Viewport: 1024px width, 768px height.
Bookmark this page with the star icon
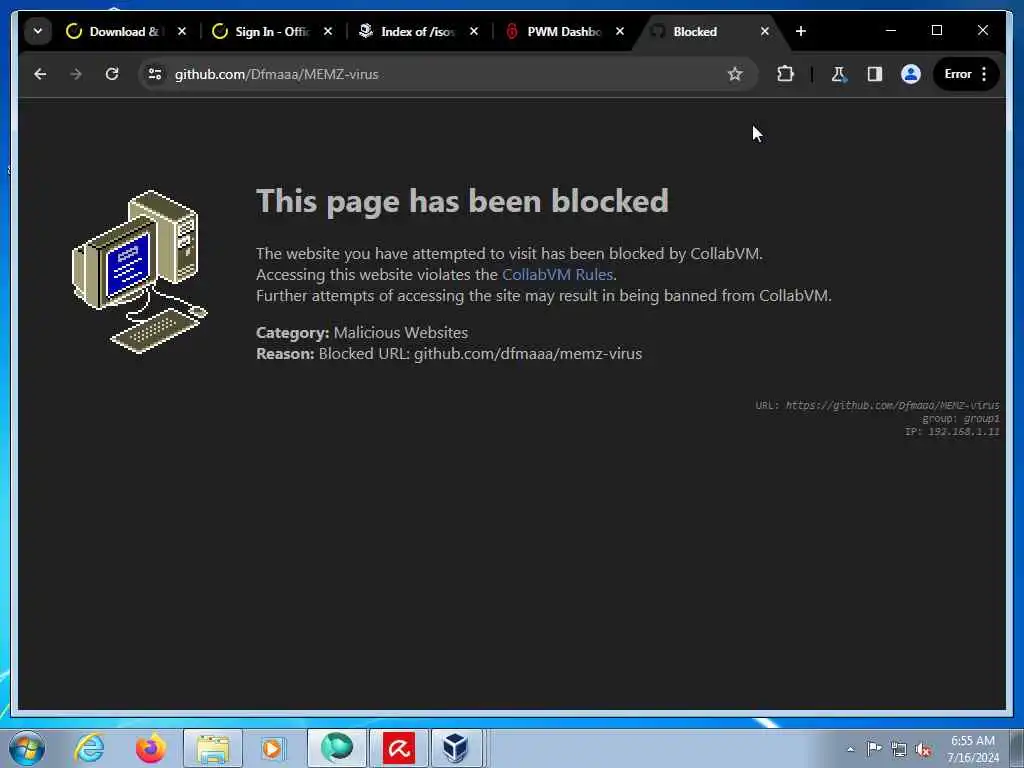(x=735, y=74)
